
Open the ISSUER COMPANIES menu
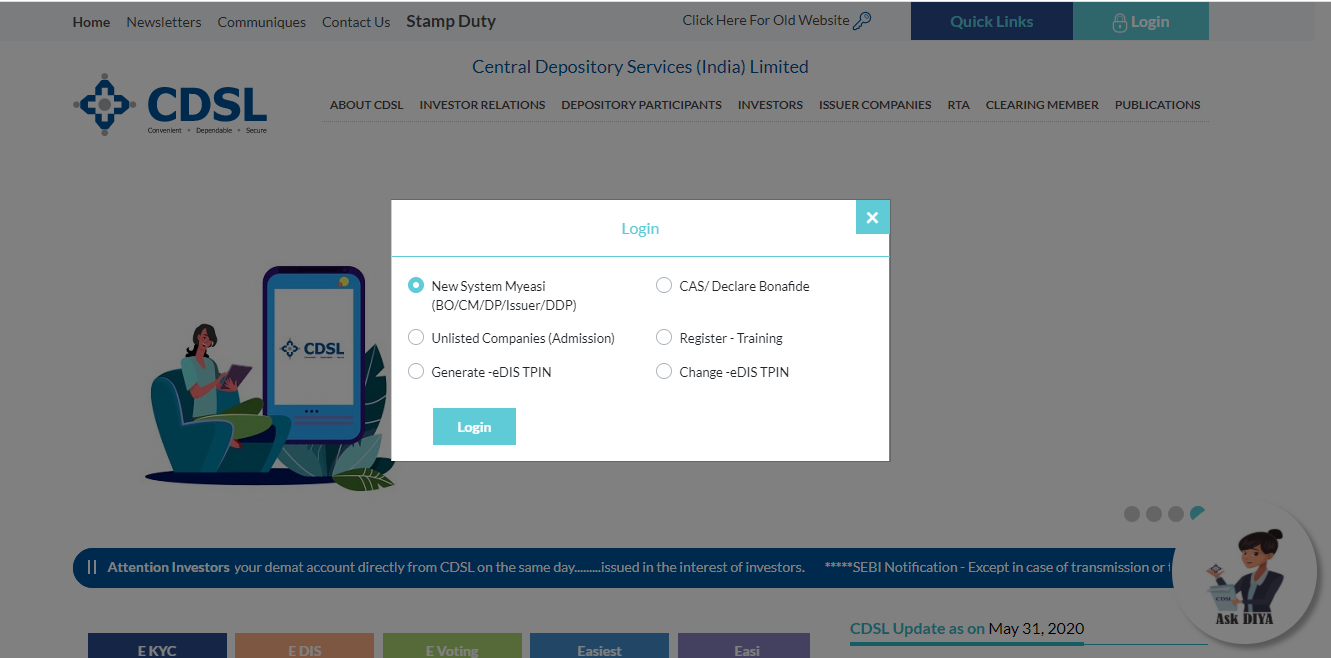[875, 105]
